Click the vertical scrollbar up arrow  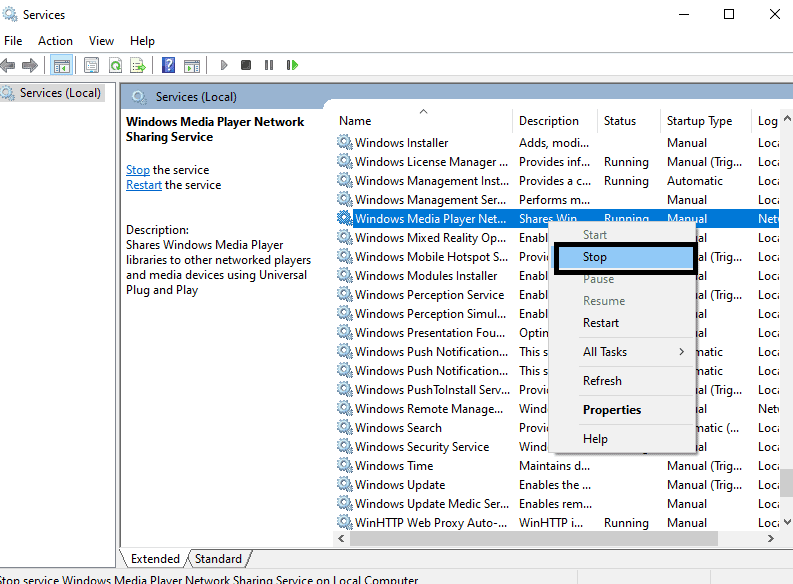[787, 118]
